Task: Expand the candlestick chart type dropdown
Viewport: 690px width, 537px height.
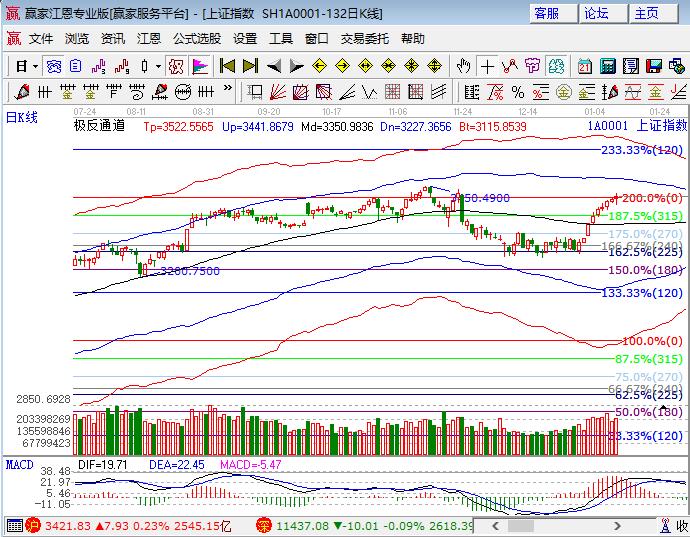Action: click(x=158, y=66)
